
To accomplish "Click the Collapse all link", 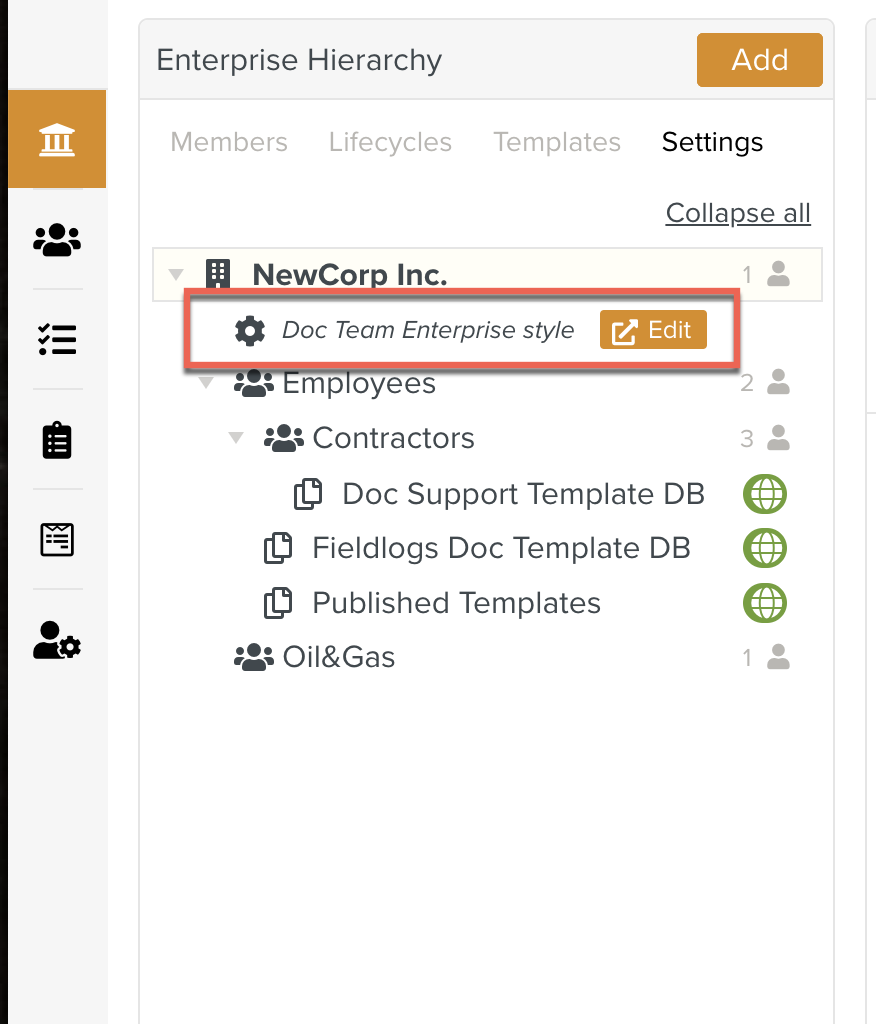I will 738,213.
